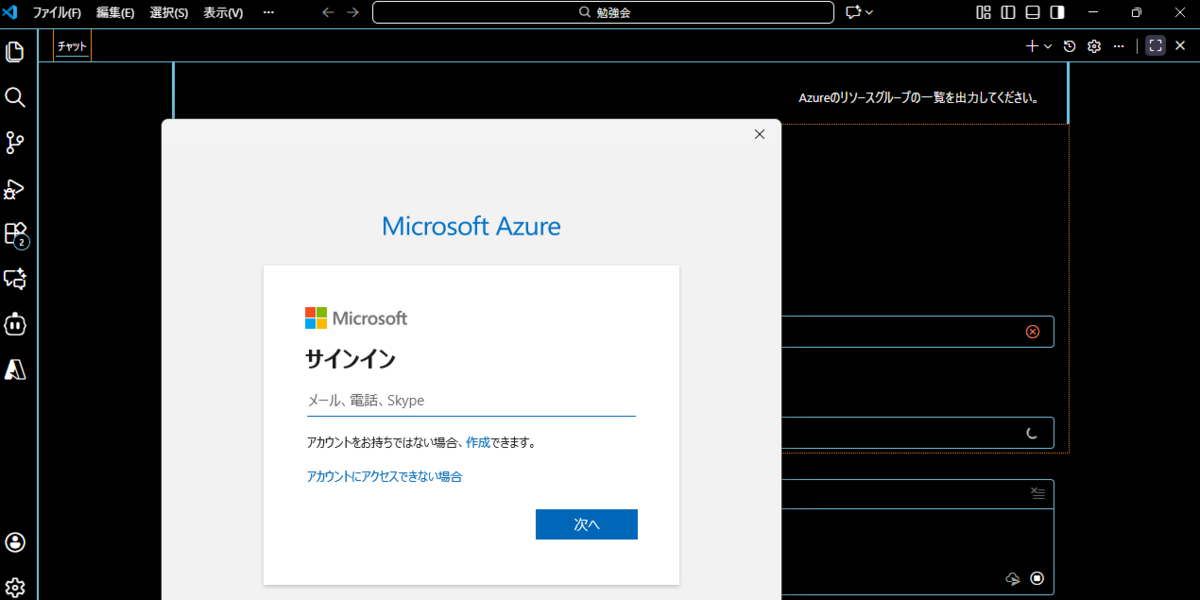
Task: Close the Microsoft Azure sign-in dialog
Action: tap(759, 134)
